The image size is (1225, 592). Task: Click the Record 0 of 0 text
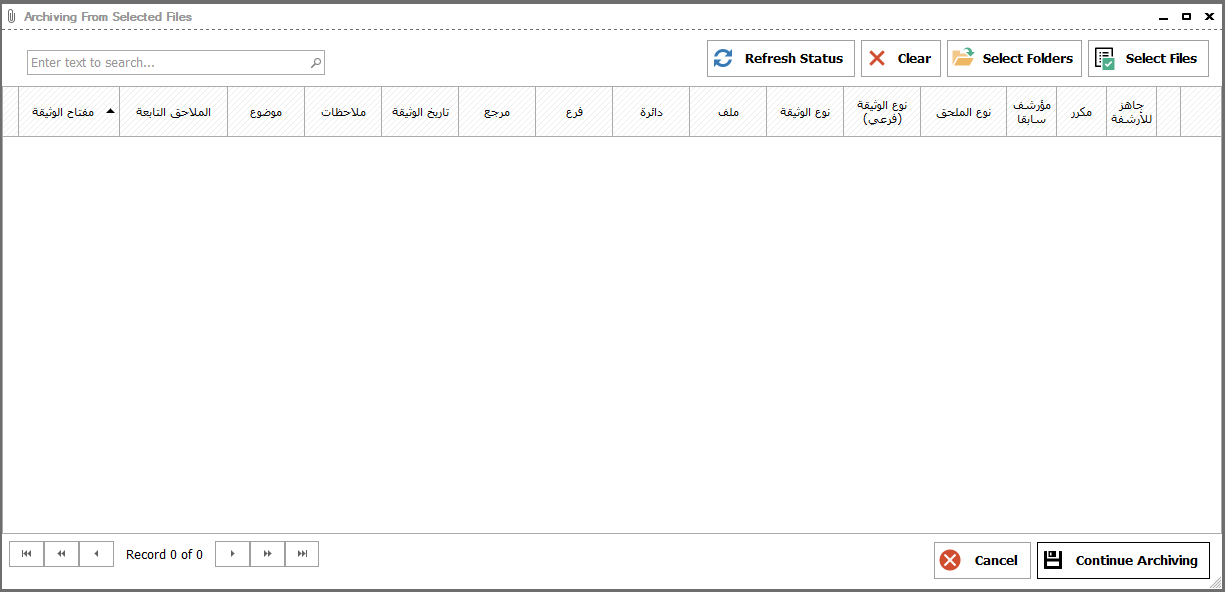(x=164, y=554)
